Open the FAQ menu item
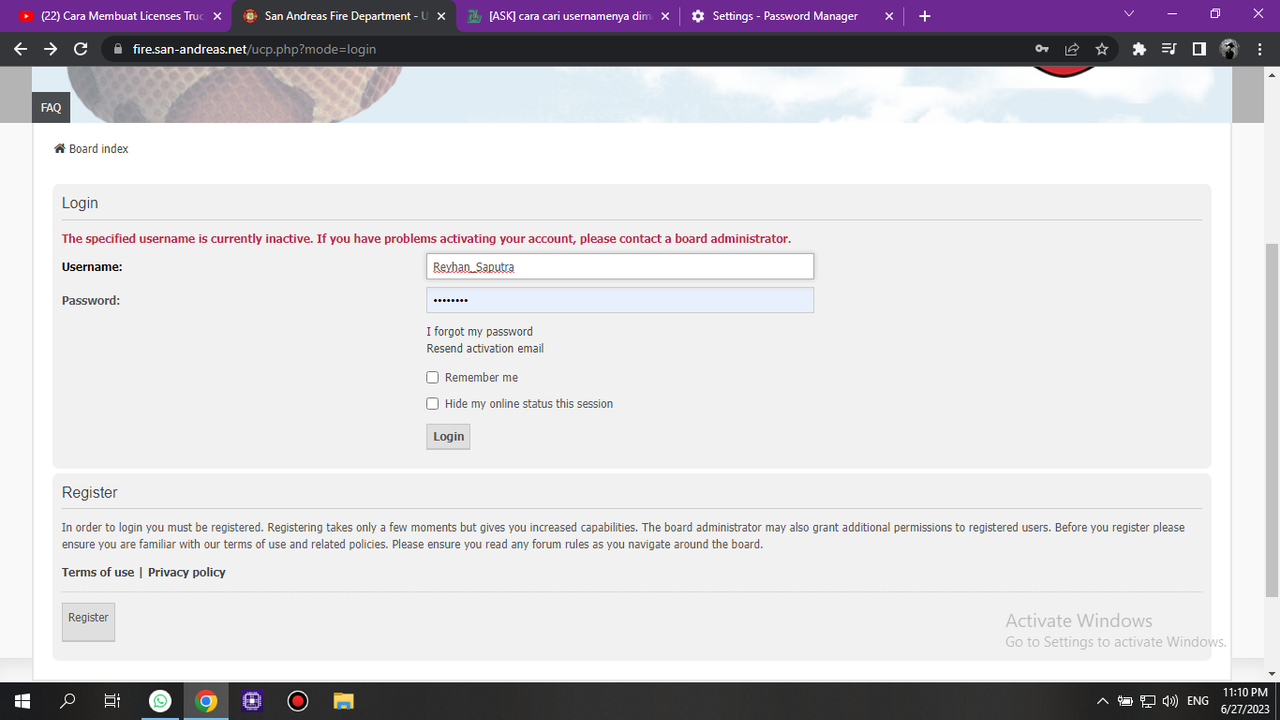 (51, 108)
